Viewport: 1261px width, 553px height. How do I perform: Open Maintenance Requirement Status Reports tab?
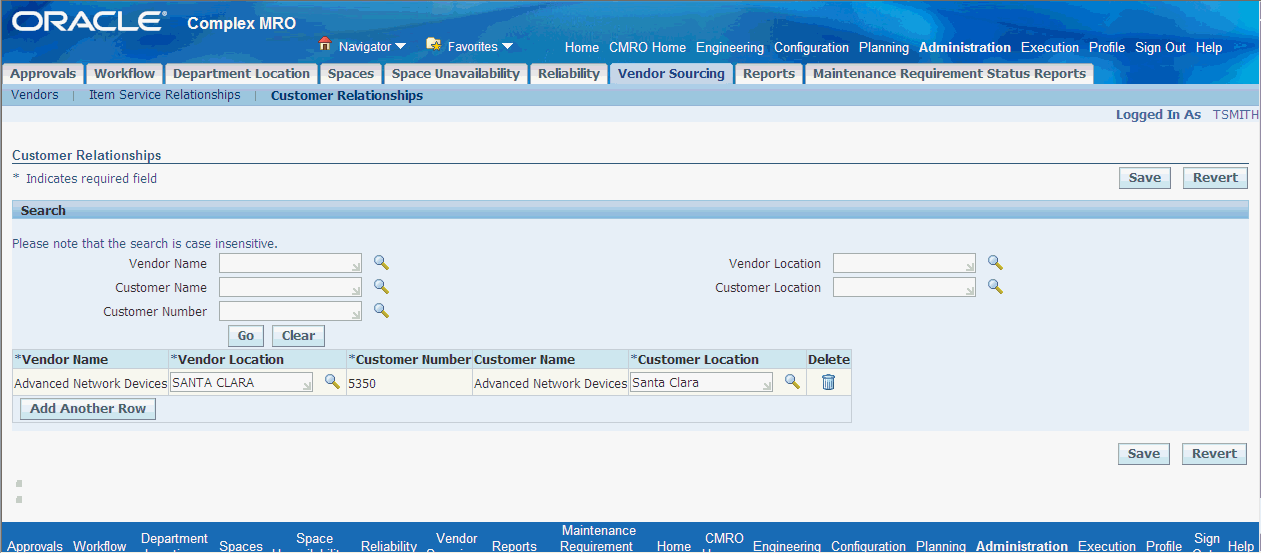(x=949, y=73)
